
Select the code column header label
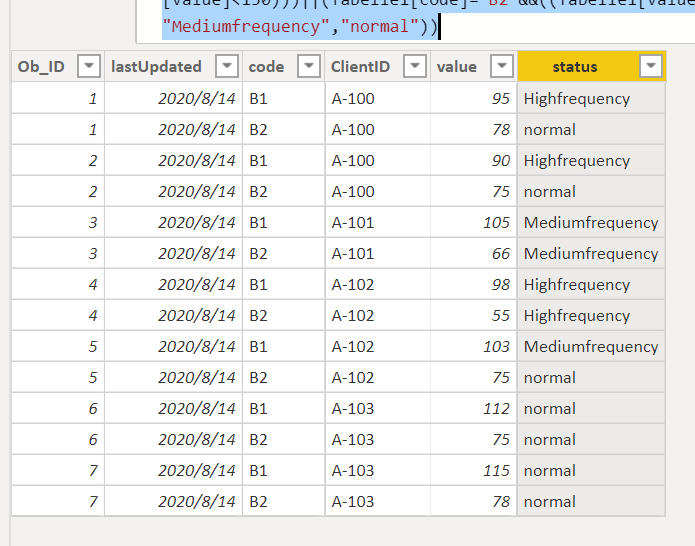pos(266,67)
